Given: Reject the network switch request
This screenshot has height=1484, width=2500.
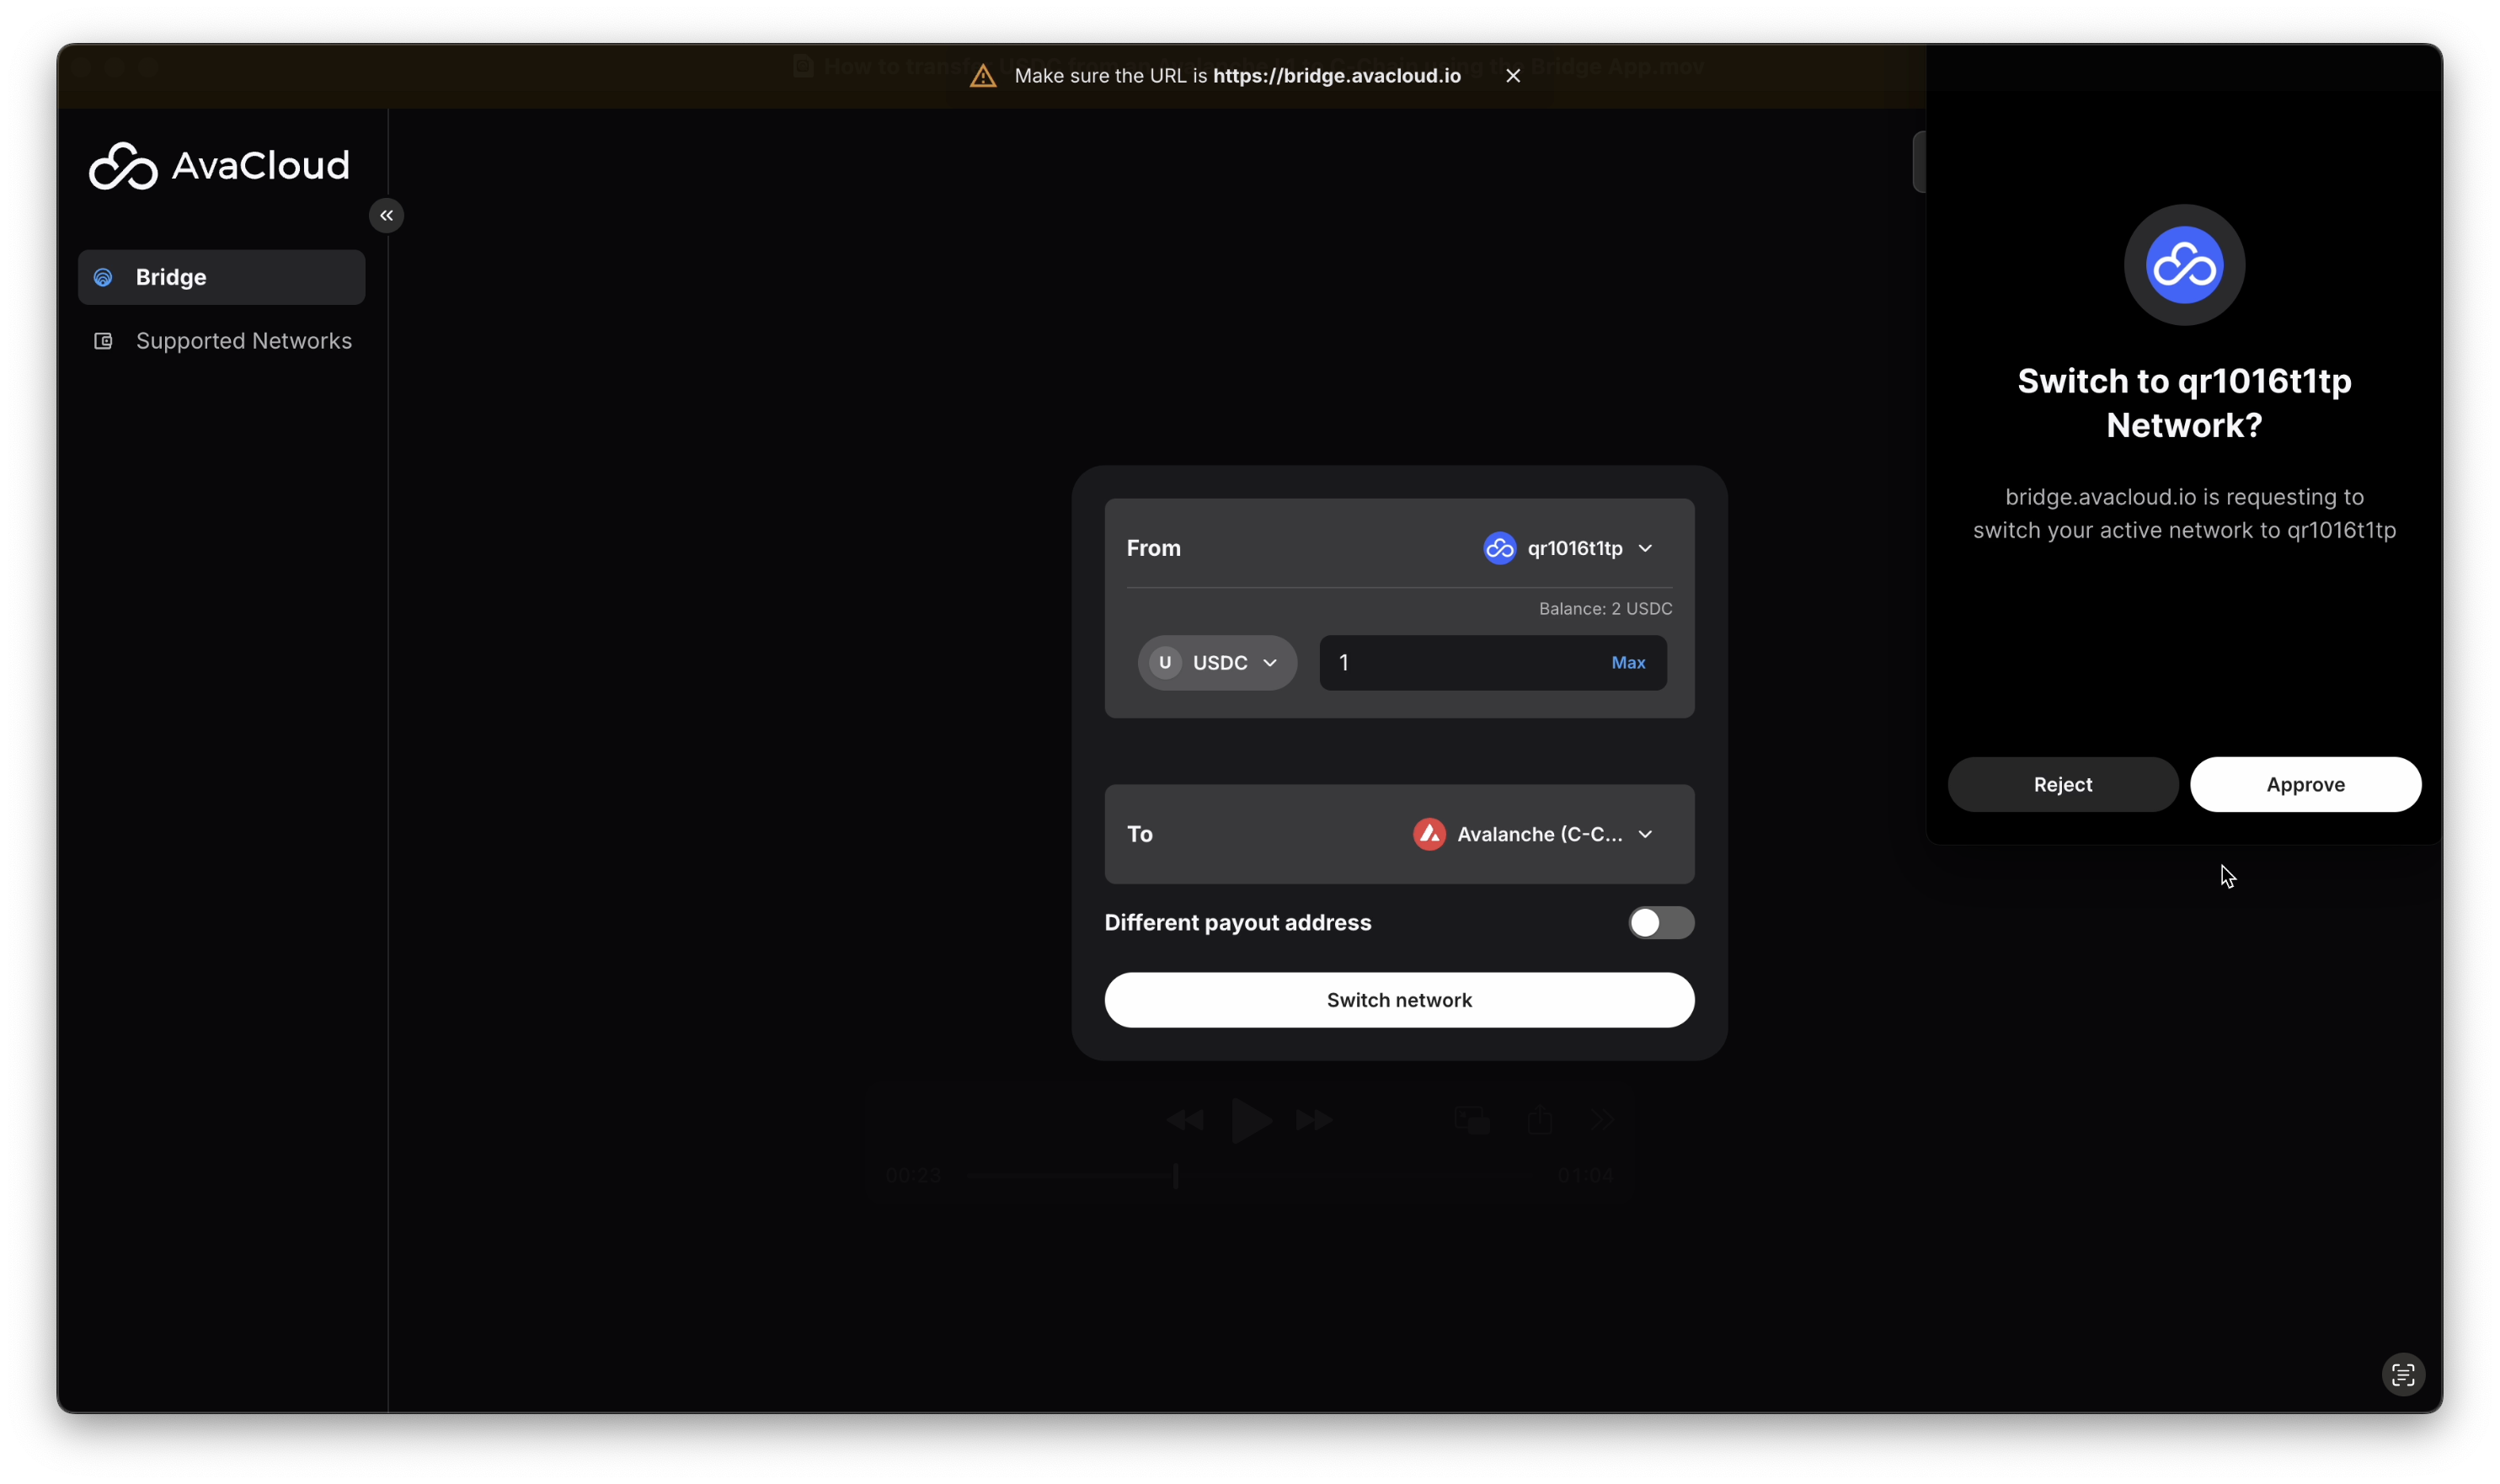Looking at the screenshot, I should (2062, 785).
